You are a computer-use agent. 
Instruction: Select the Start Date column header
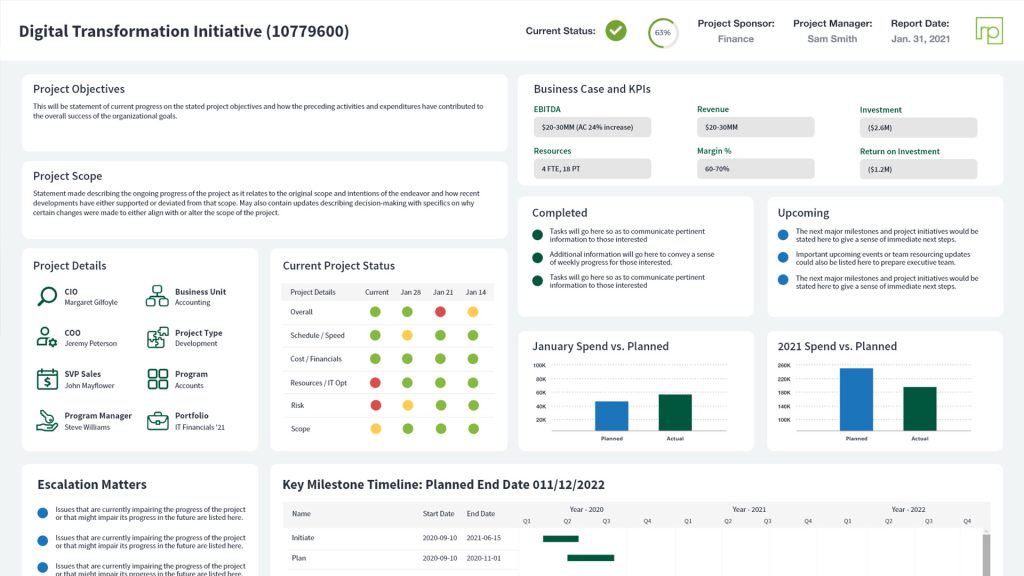point(438,514)
